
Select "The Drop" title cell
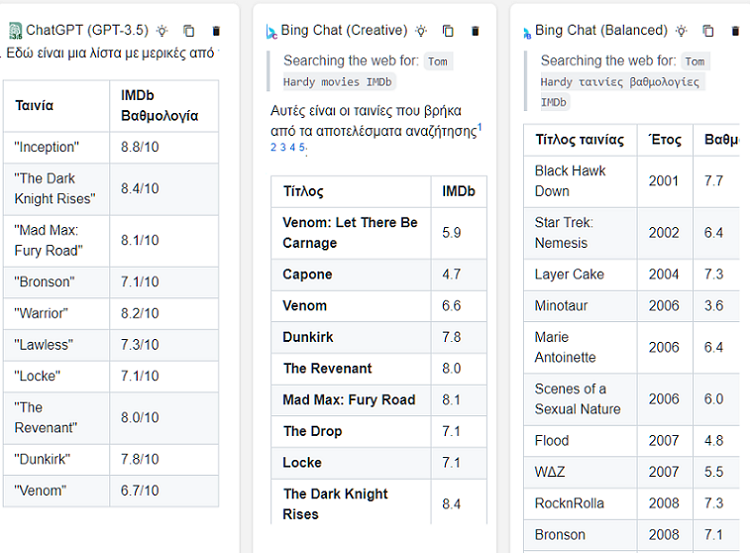351,431
